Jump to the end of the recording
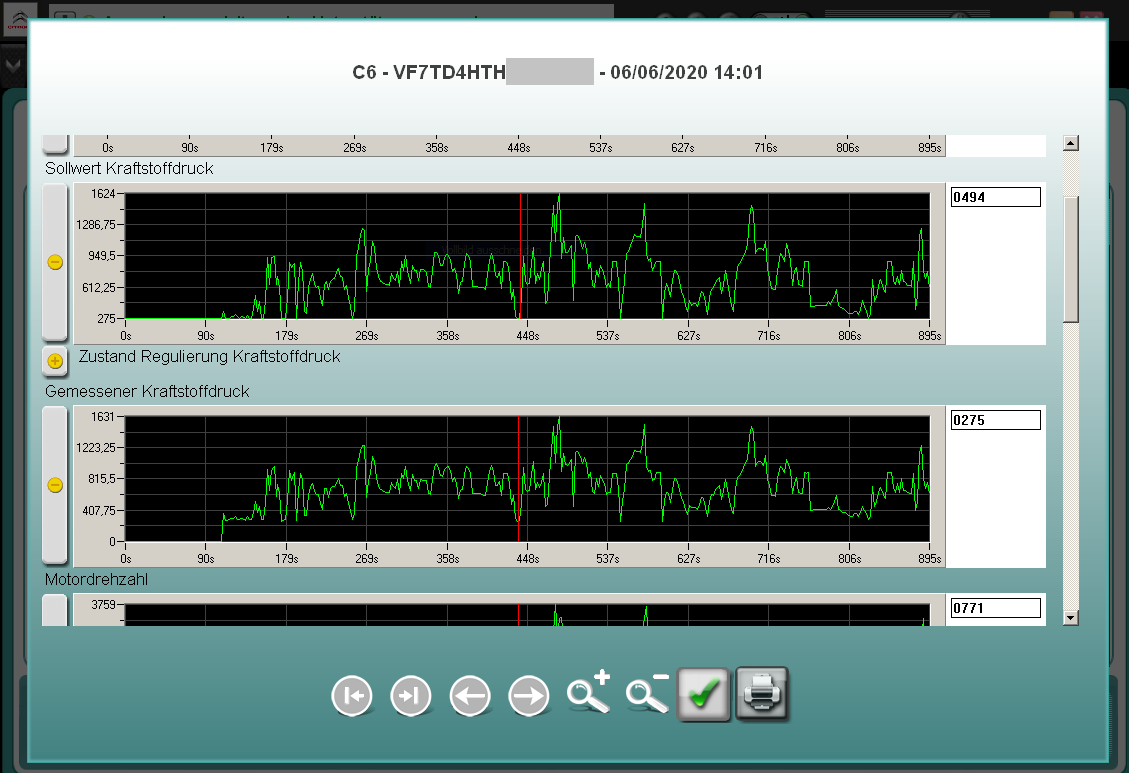 coord(411,696)
